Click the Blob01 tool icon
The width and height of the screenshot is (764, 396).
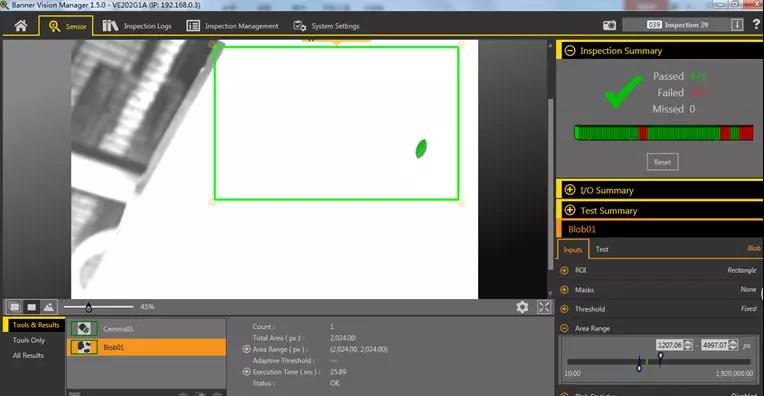(x=84, y=347)
